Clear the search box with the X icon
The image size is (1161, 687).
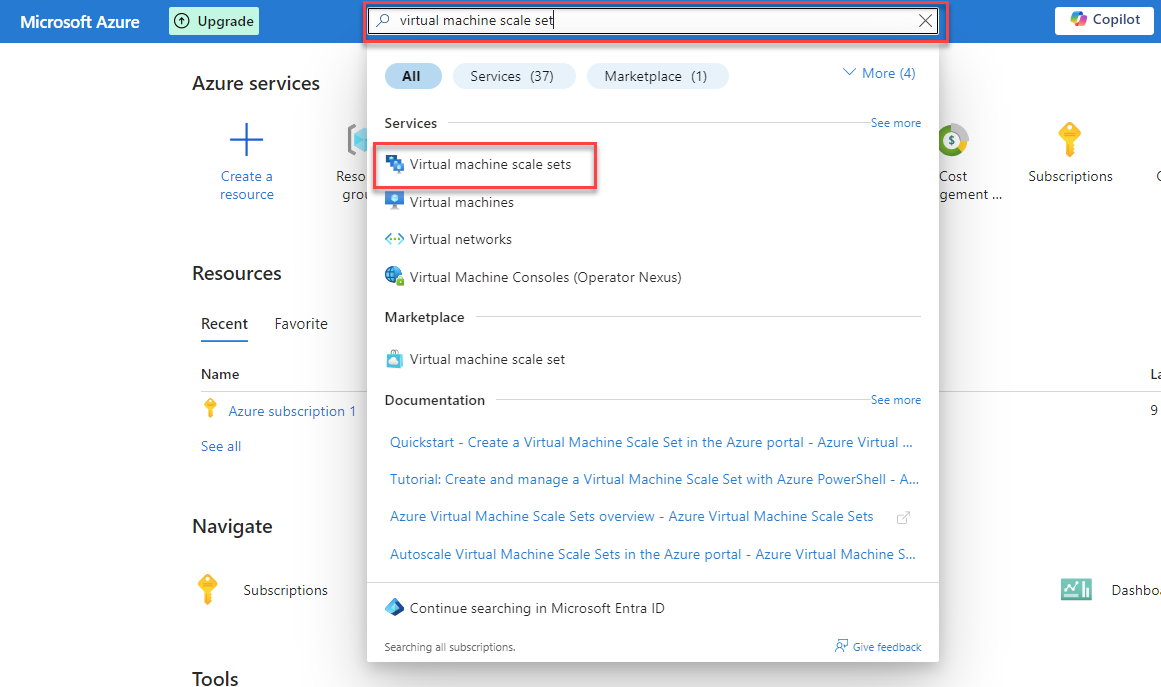point(925,21)
